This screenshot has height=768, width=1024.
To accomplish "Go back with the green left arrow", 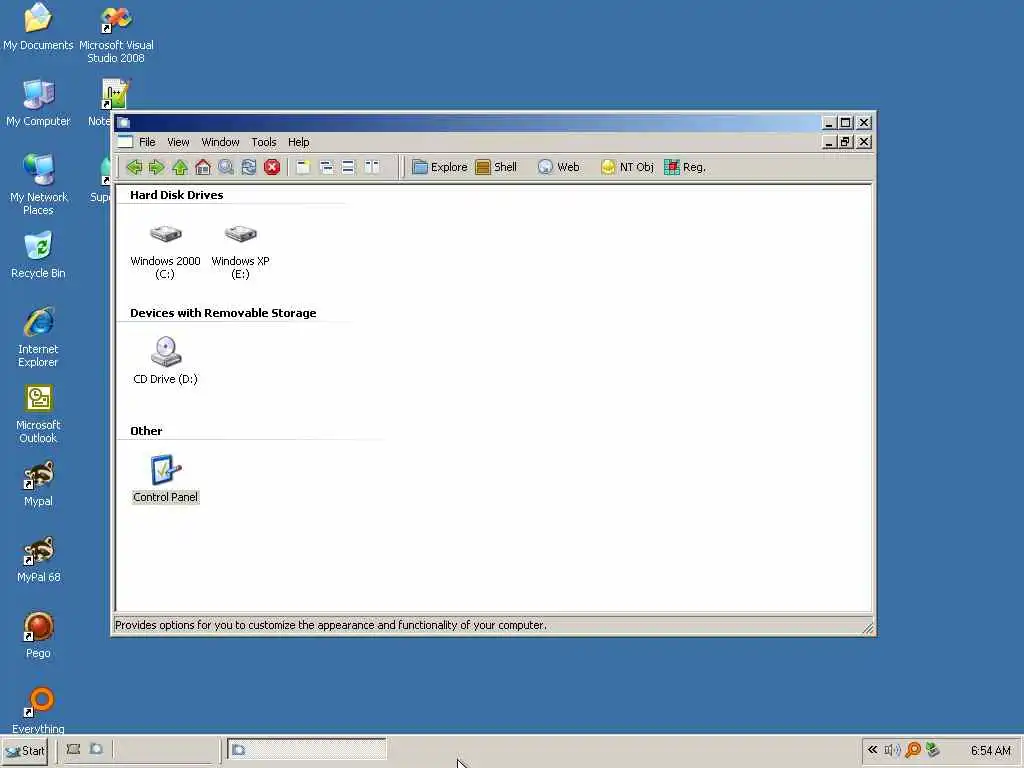I will [x=134, y=167].
